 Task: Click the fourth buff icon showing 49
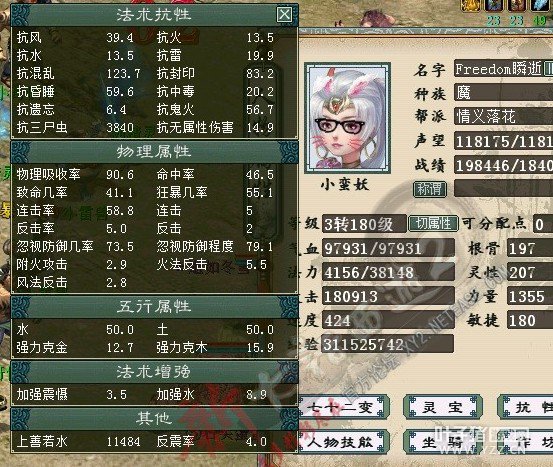coord(540,5)
